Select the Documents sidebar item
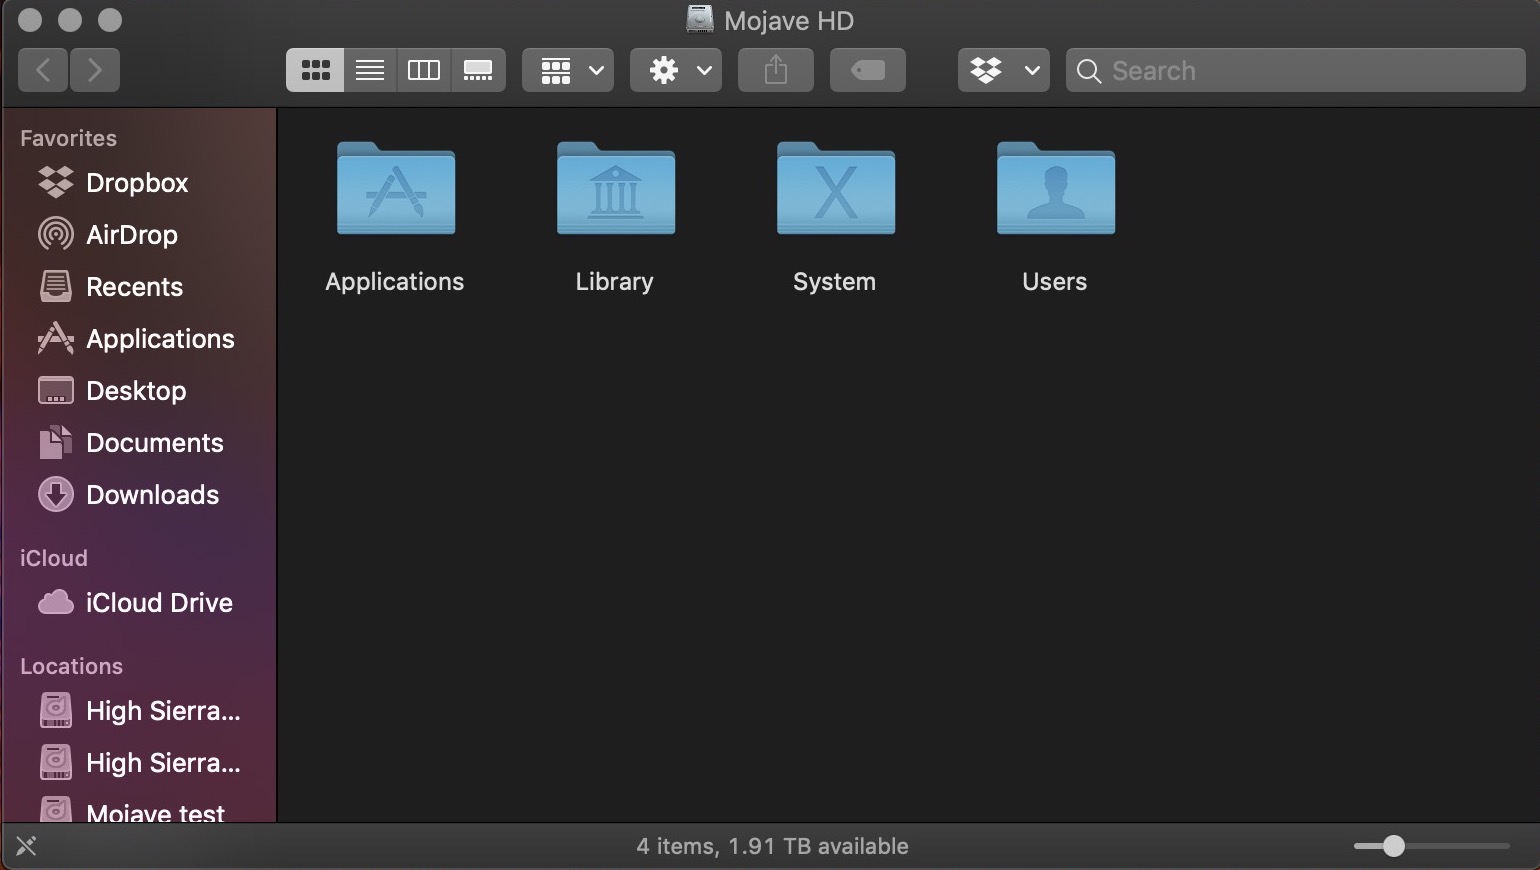Viewport: 1540px width, 870px height. (x=155, y=443)
